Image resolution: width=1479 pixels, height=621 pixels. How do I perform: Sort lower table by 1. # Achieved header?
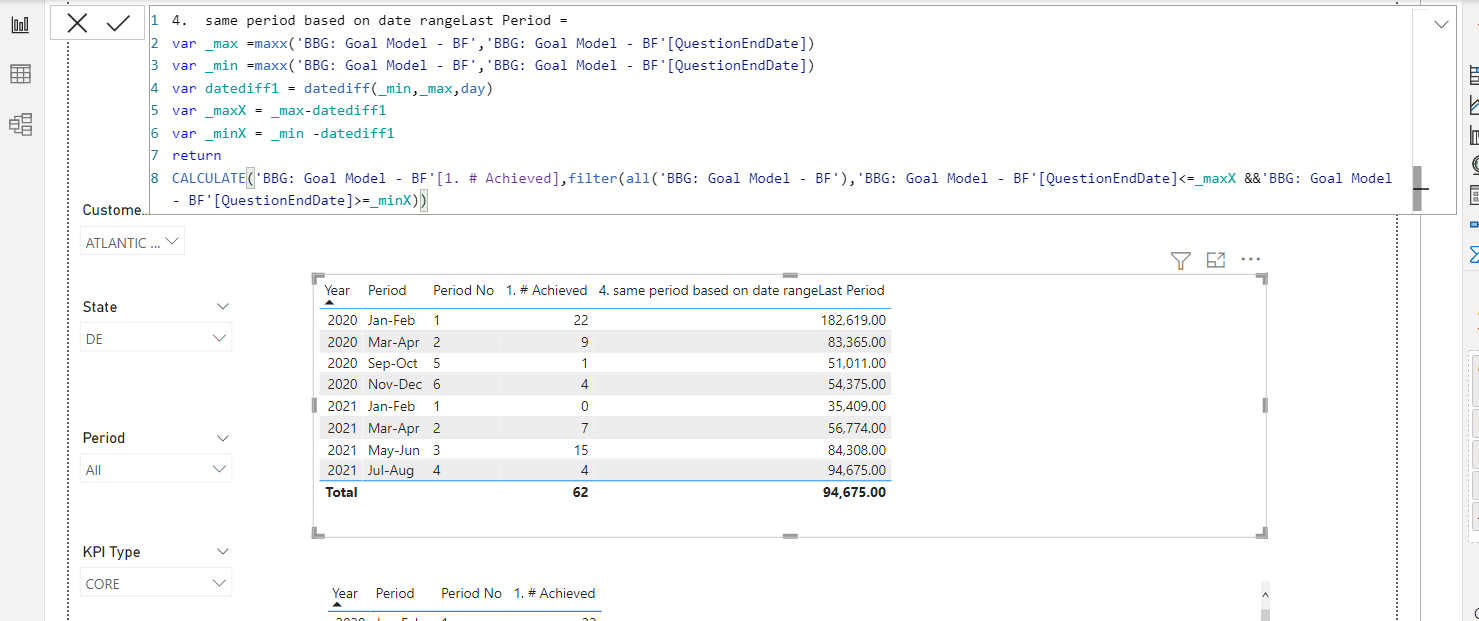tap(554, 593)
